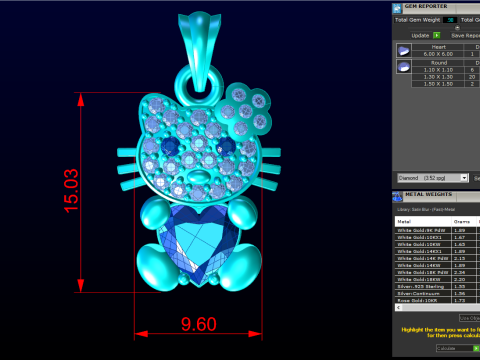Select the White Gold:18K PdW row

pyautogui.click(x=437, y=272)
